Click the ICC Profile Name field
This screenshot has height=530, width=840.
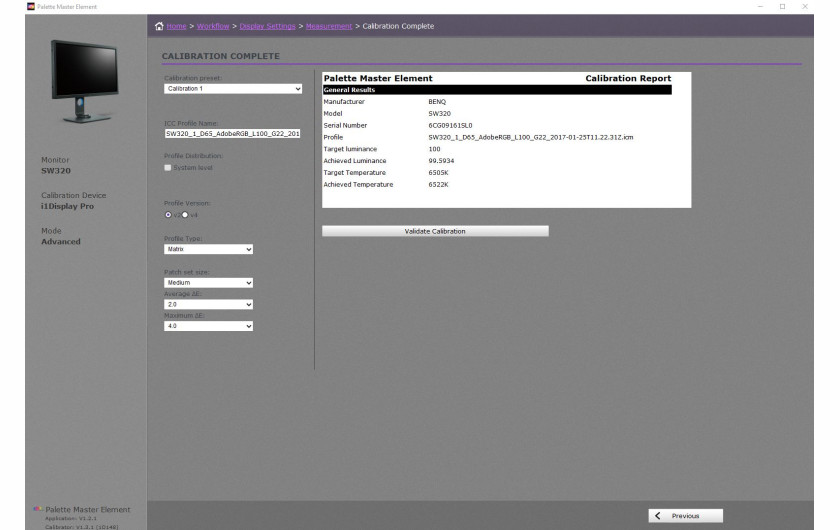click(x=232, y=133)
